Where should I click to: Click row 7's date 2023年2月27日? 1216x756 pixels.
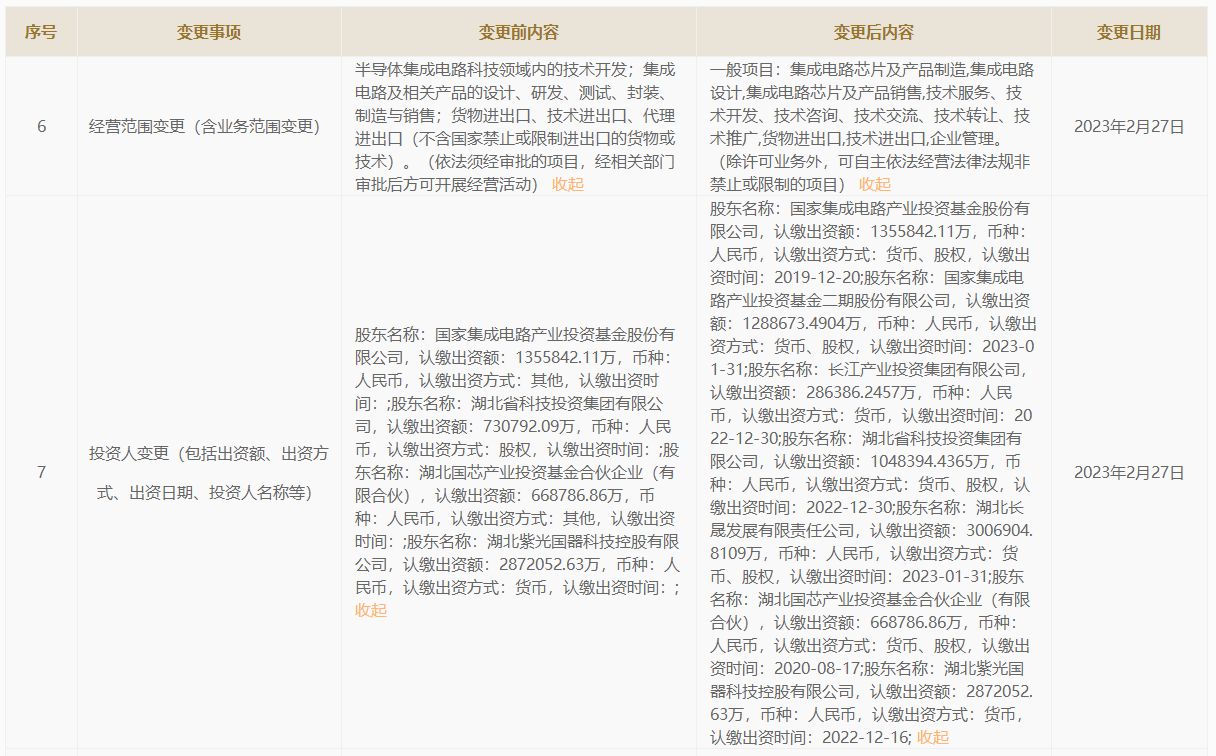[1128, 472]
